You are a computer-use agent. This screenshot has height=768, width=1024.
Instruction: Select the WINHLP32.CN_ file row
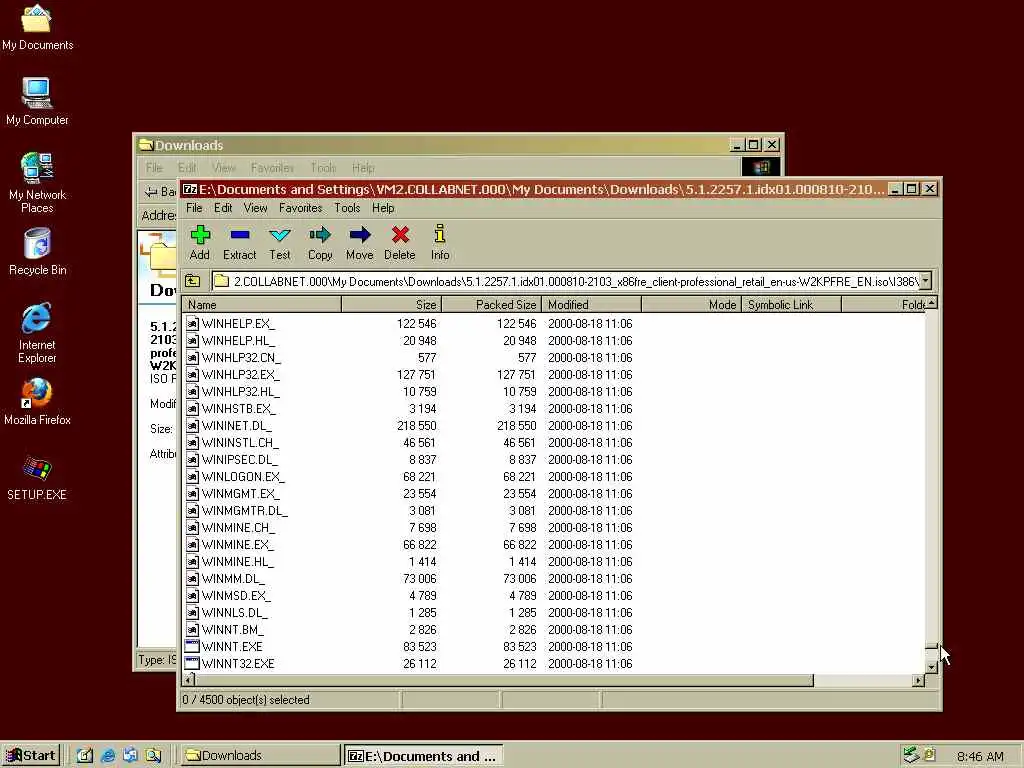[x=554, y=357]
